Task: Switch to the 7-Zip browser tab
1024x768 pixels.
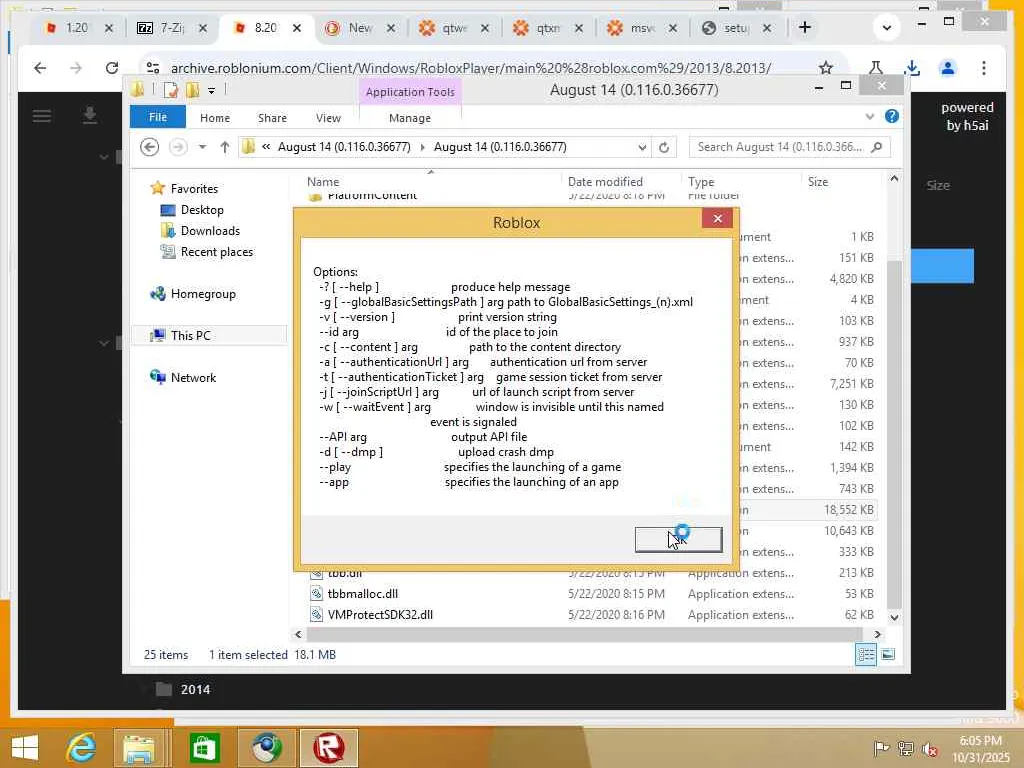Action: pyautogui.click(x=172, y=27)
